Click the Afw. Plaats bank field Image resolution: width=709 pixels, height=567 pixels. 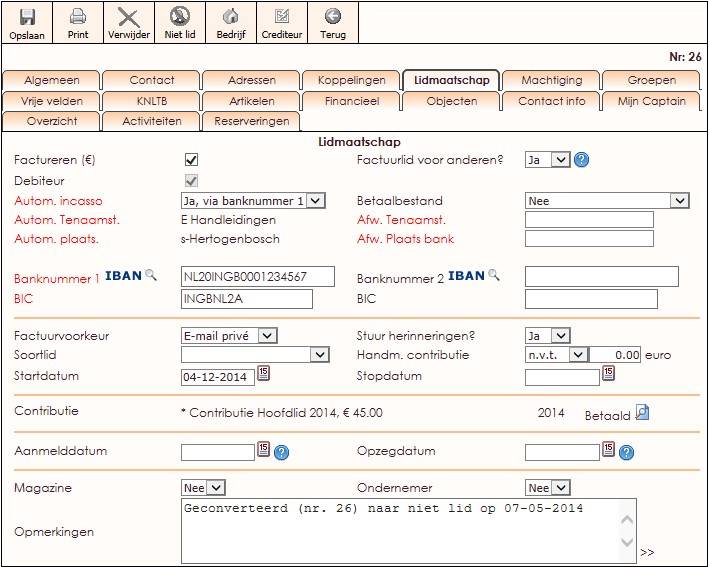[x=589, y=239]
